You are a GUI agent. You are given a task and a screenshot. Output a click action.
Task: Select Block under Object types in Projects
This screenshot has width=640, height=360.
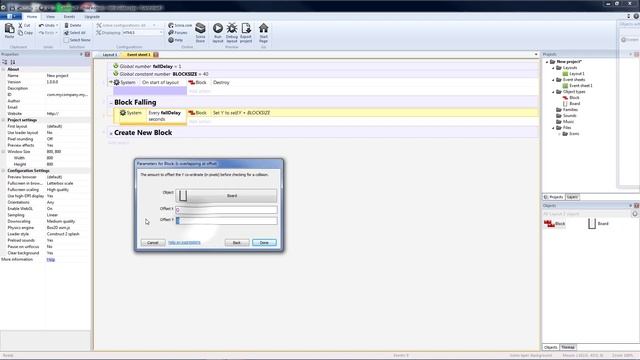(574, 98)
